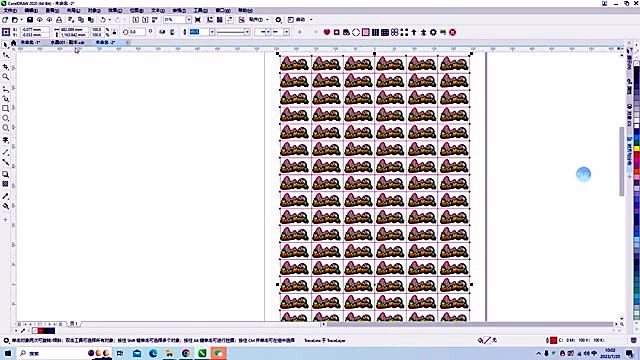
Task: Click the red heart plugin icon
Action: tap(327, 32)
